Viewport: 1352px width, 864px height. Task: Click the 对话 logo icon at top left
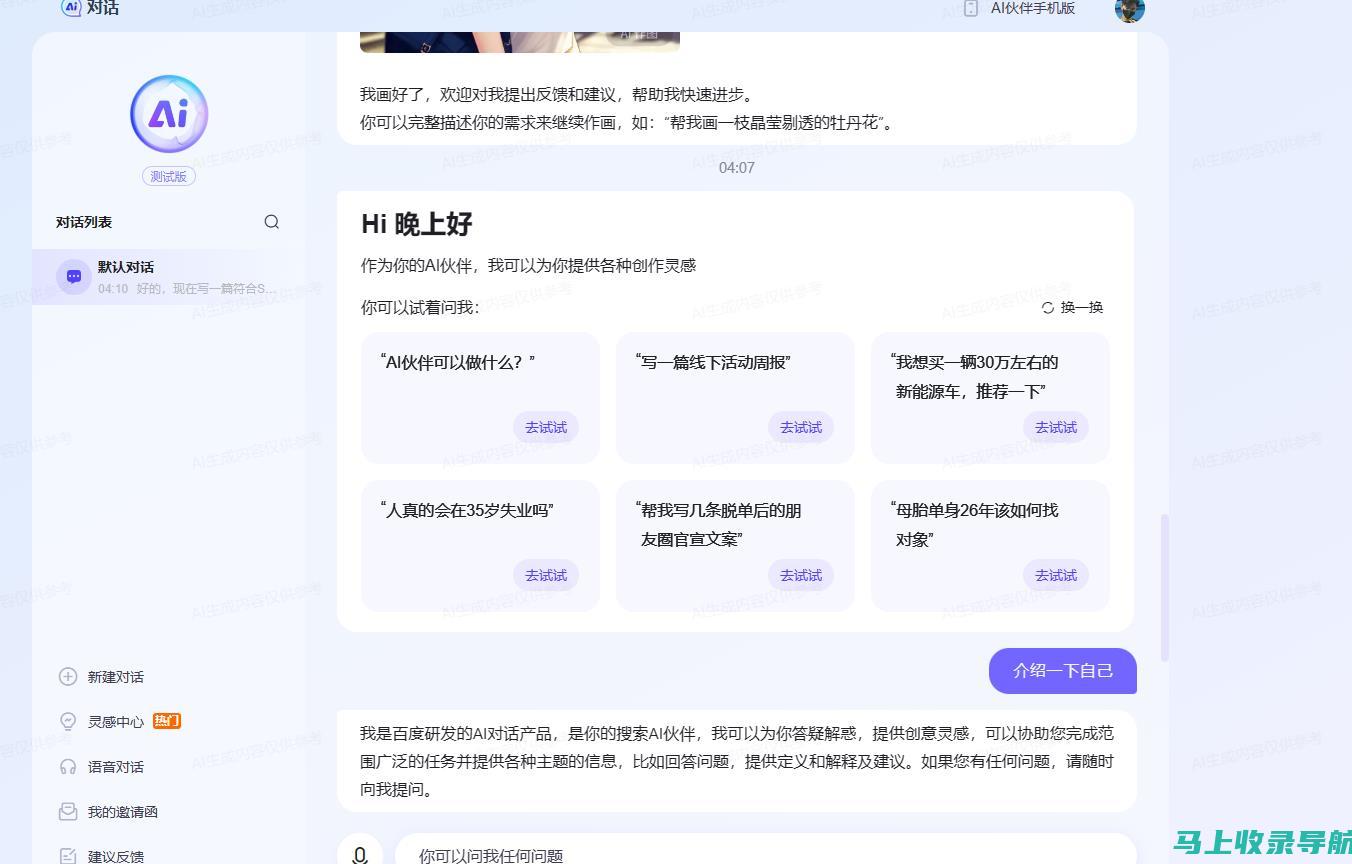[x=71, y=8]
